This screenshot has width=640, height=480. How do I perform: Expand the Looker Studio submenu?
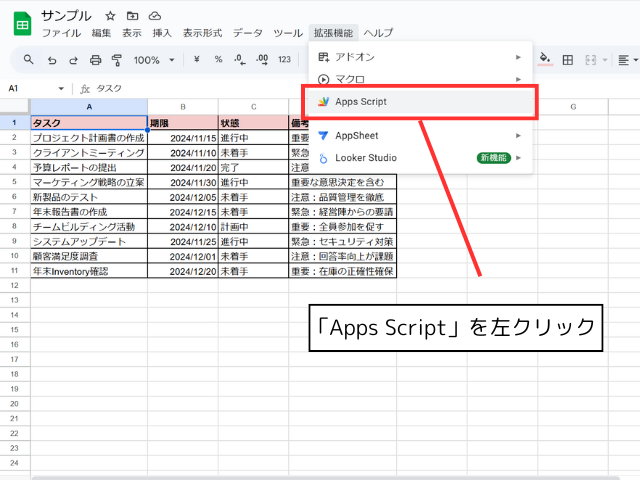coord(420,158)
